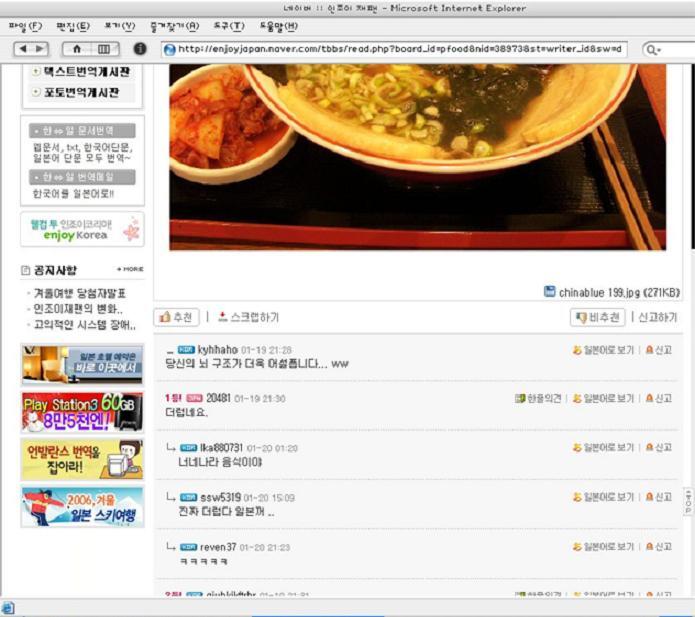695x617 pixels.
Task: Click the disk icon beside chinablue 199.jpg
Action: [549, 292]
